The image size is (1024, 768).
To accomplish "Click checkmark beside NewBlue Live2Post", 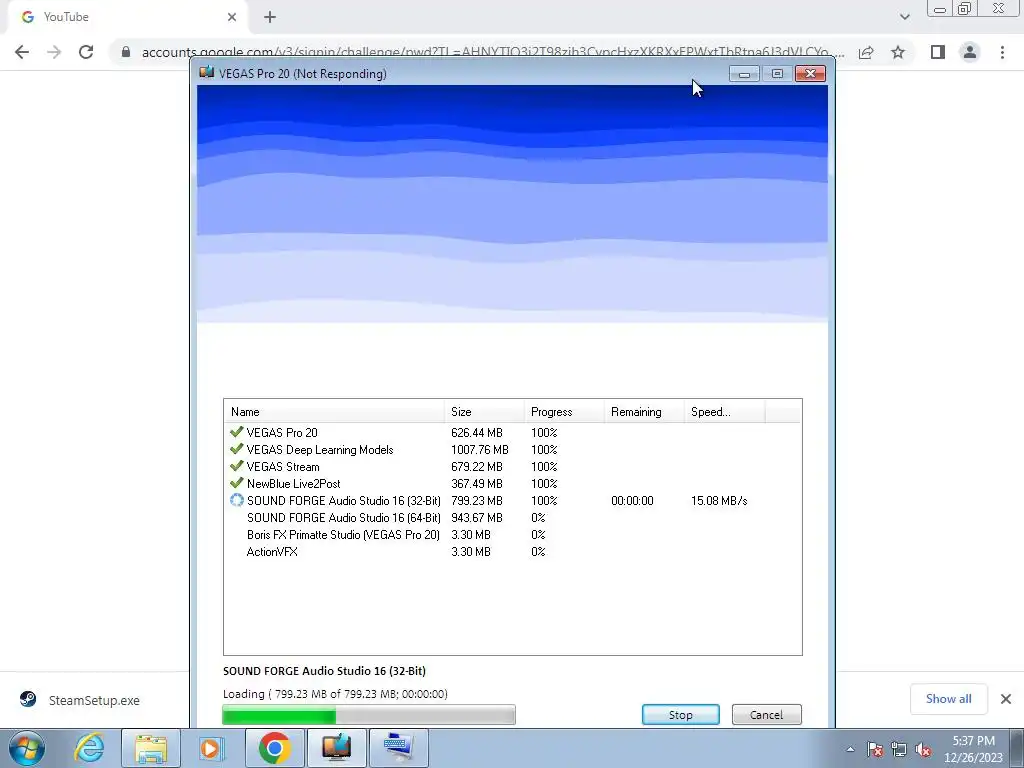I will (236, 483).
